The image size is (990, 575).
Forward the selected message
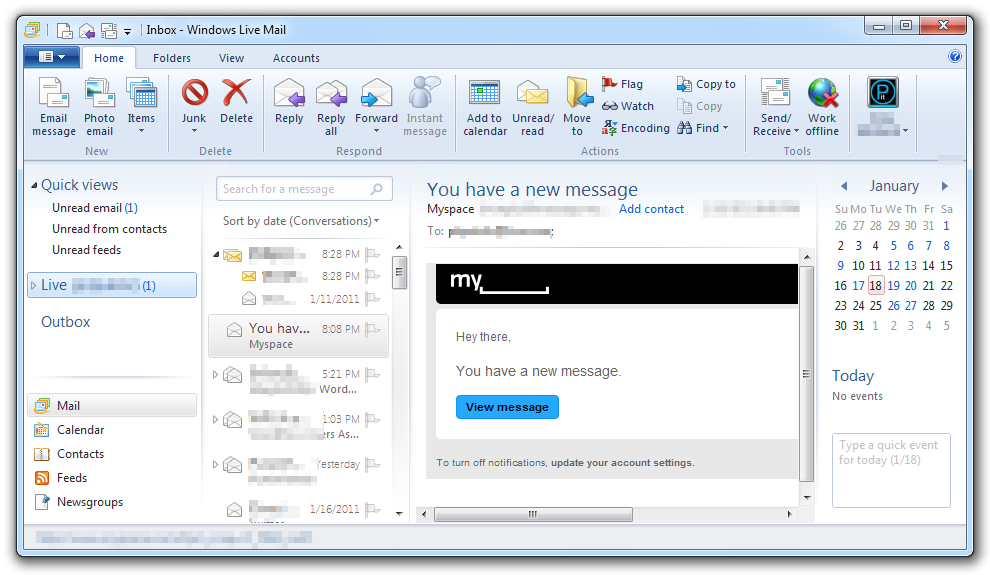(376, 106)
